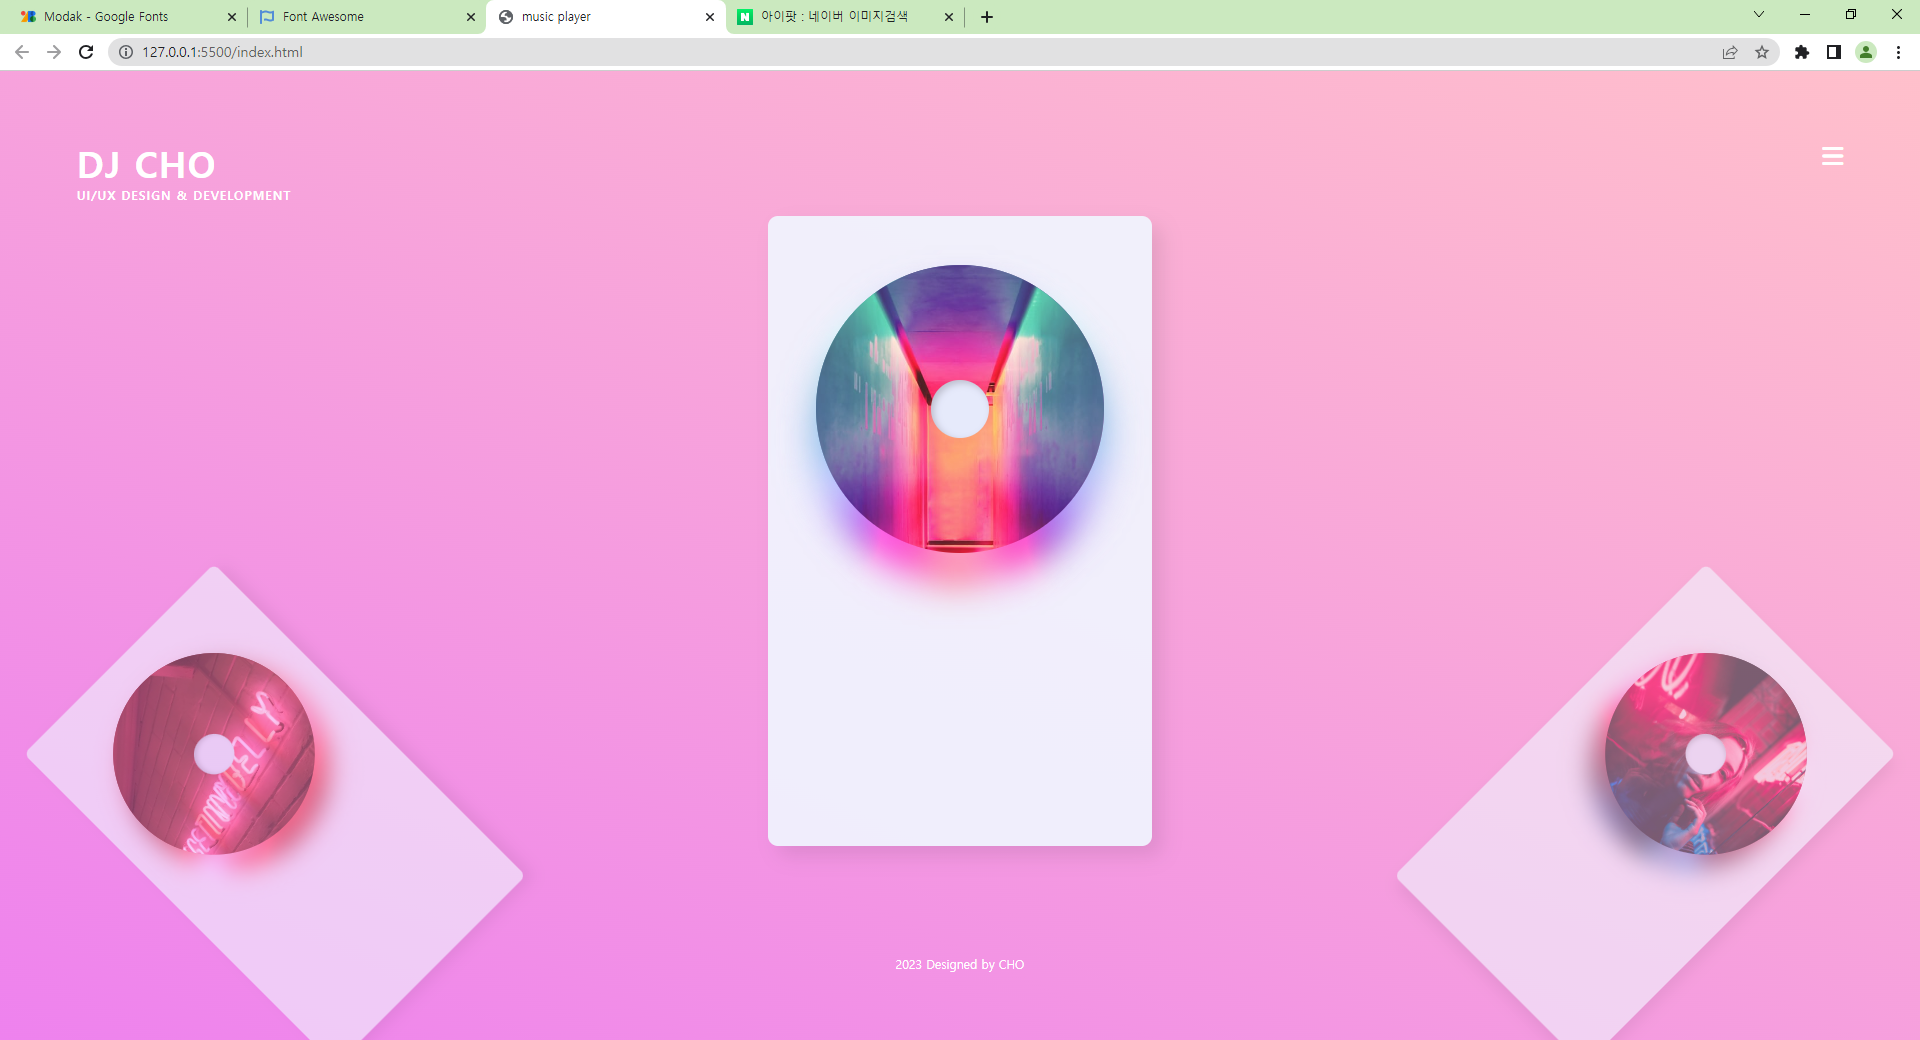Viewport: 1920px width, 1040px height.
Task: Minimize the browser window
Action: coord(1805,15)
